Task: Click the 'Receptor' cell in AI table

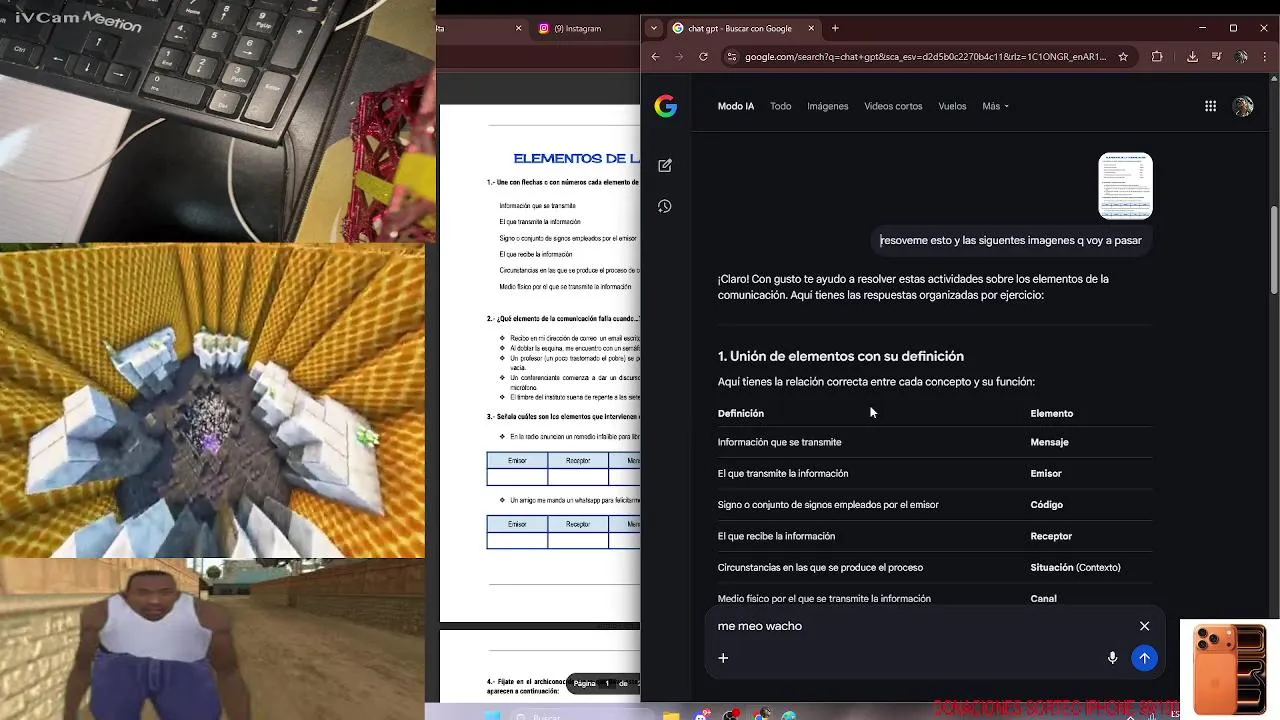Action: click(1051, 536)
